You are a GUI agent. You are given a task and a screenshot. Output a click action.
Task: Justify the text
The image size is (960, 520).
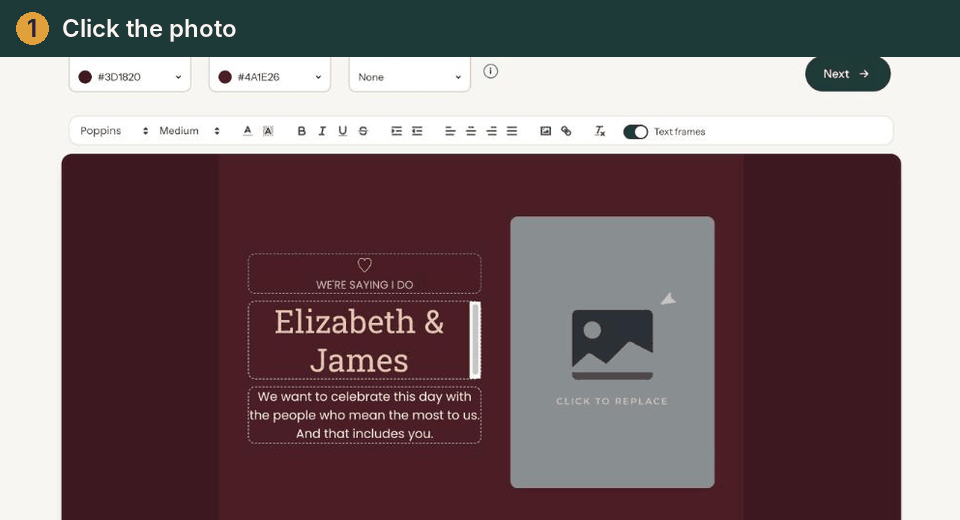(512, 131)
